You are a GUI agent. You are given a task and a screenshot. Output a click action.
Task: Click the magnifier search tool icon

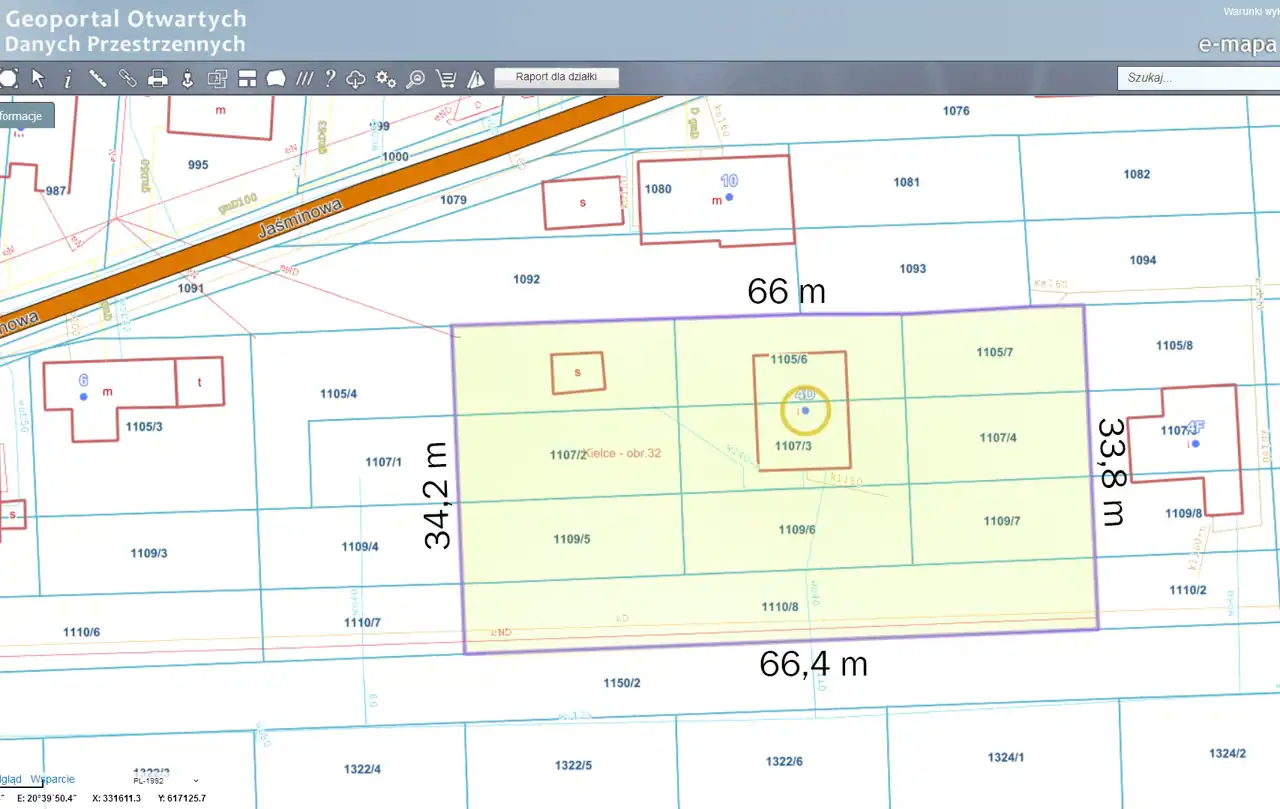click(x=415, y=79)
